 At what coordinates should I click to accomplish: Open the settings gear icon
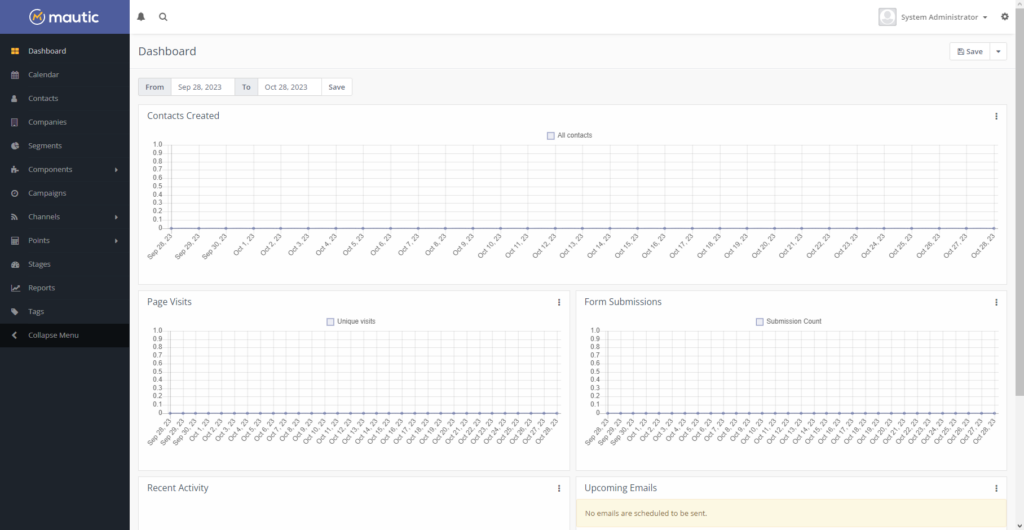tap(1005, 17)
